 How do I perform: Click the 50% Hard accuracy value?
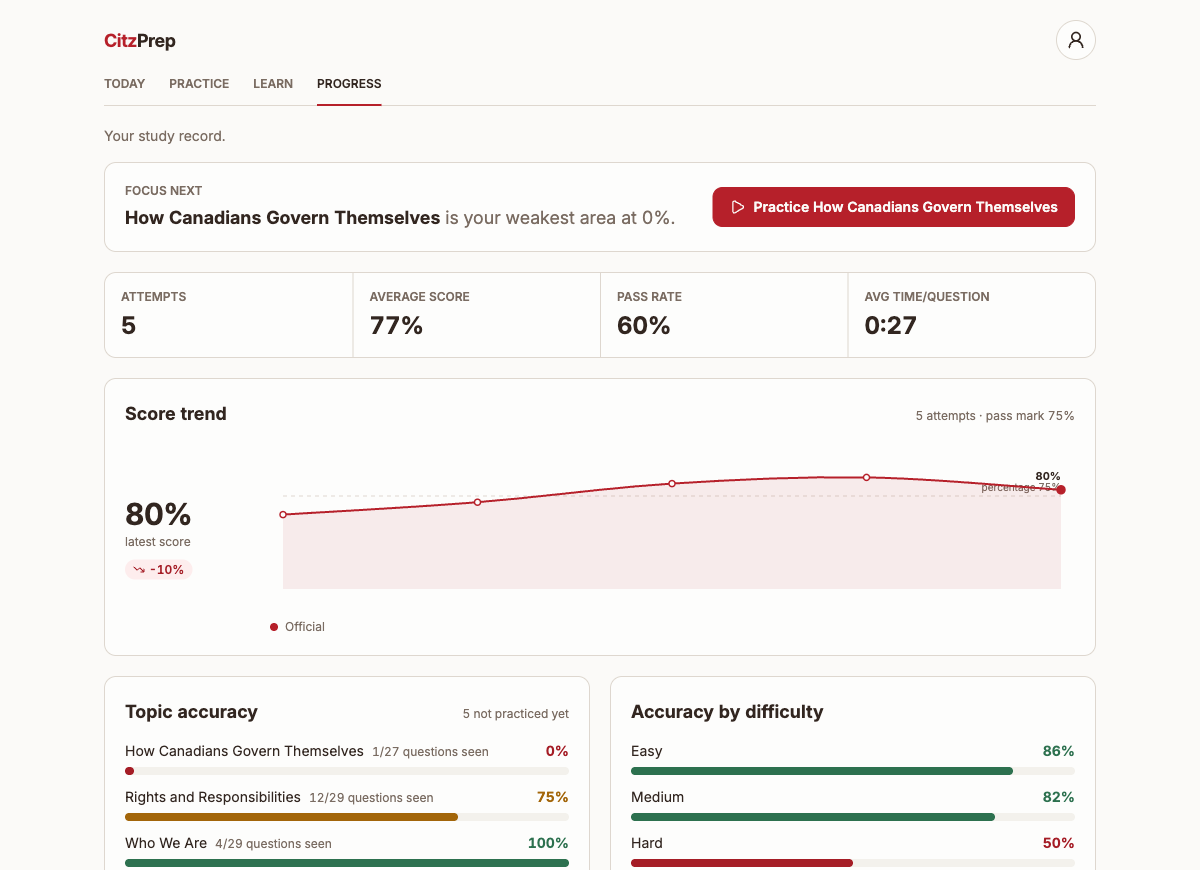click(x=1059, y=843)
